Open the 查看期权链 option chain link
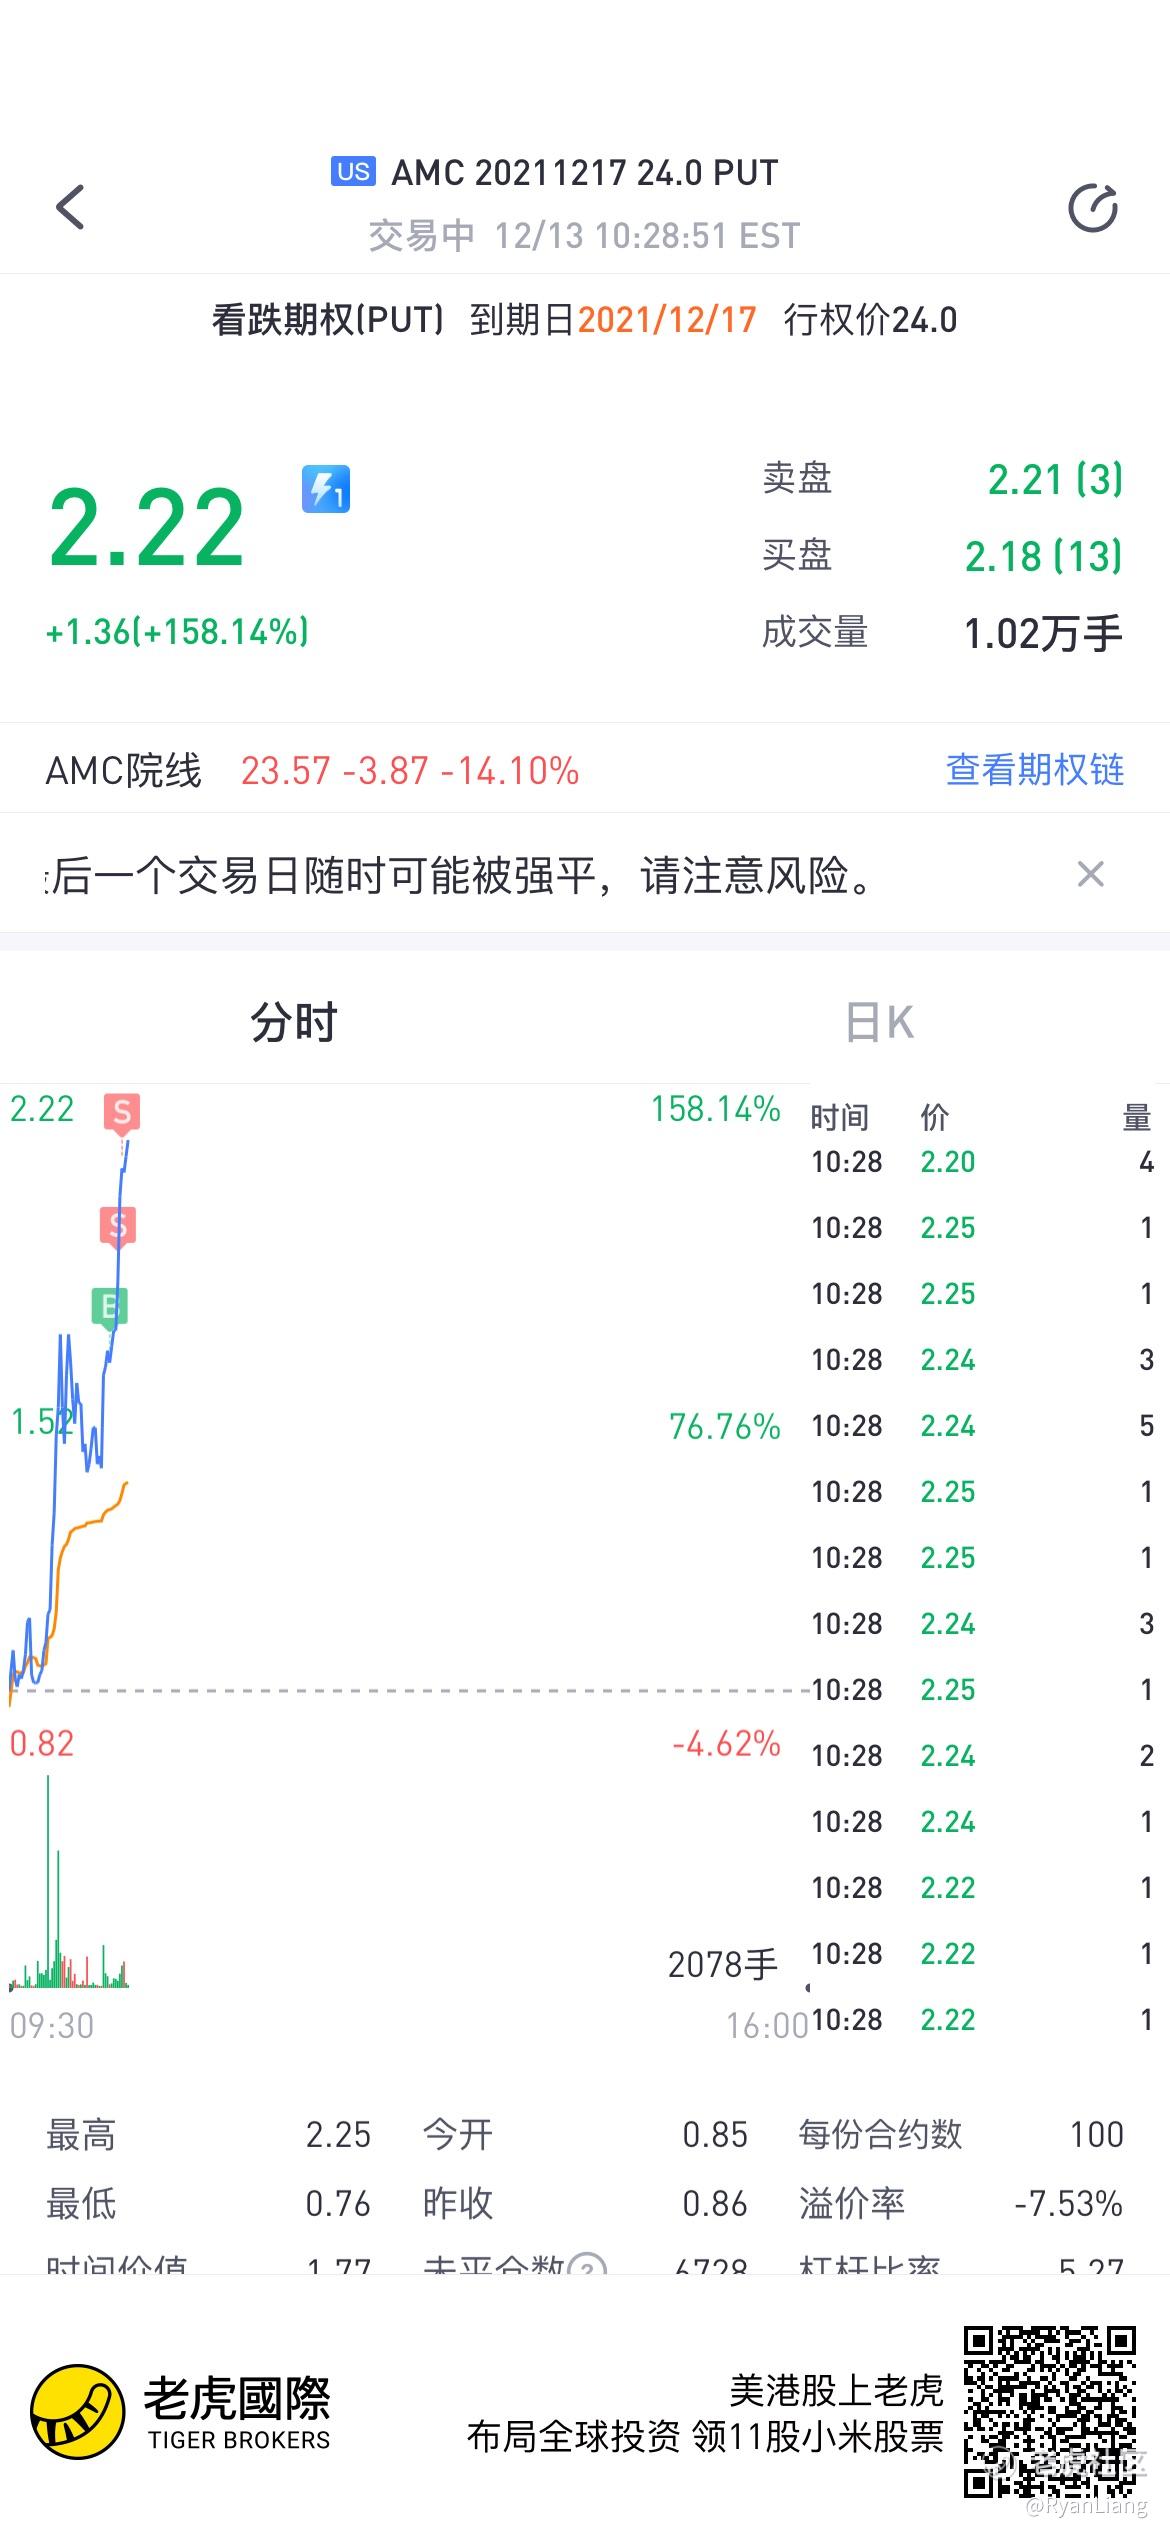Image resolution: width=1170 pixels, height=2532 pixels. 1034,770
